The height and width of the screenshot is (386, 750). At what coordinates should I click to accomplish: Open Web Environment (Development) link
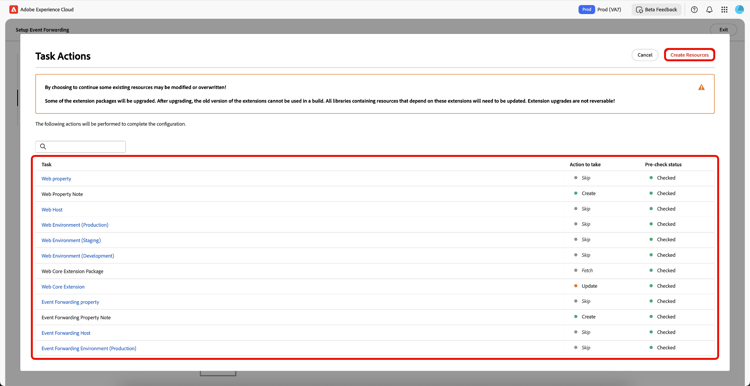(x=78, y=255)
